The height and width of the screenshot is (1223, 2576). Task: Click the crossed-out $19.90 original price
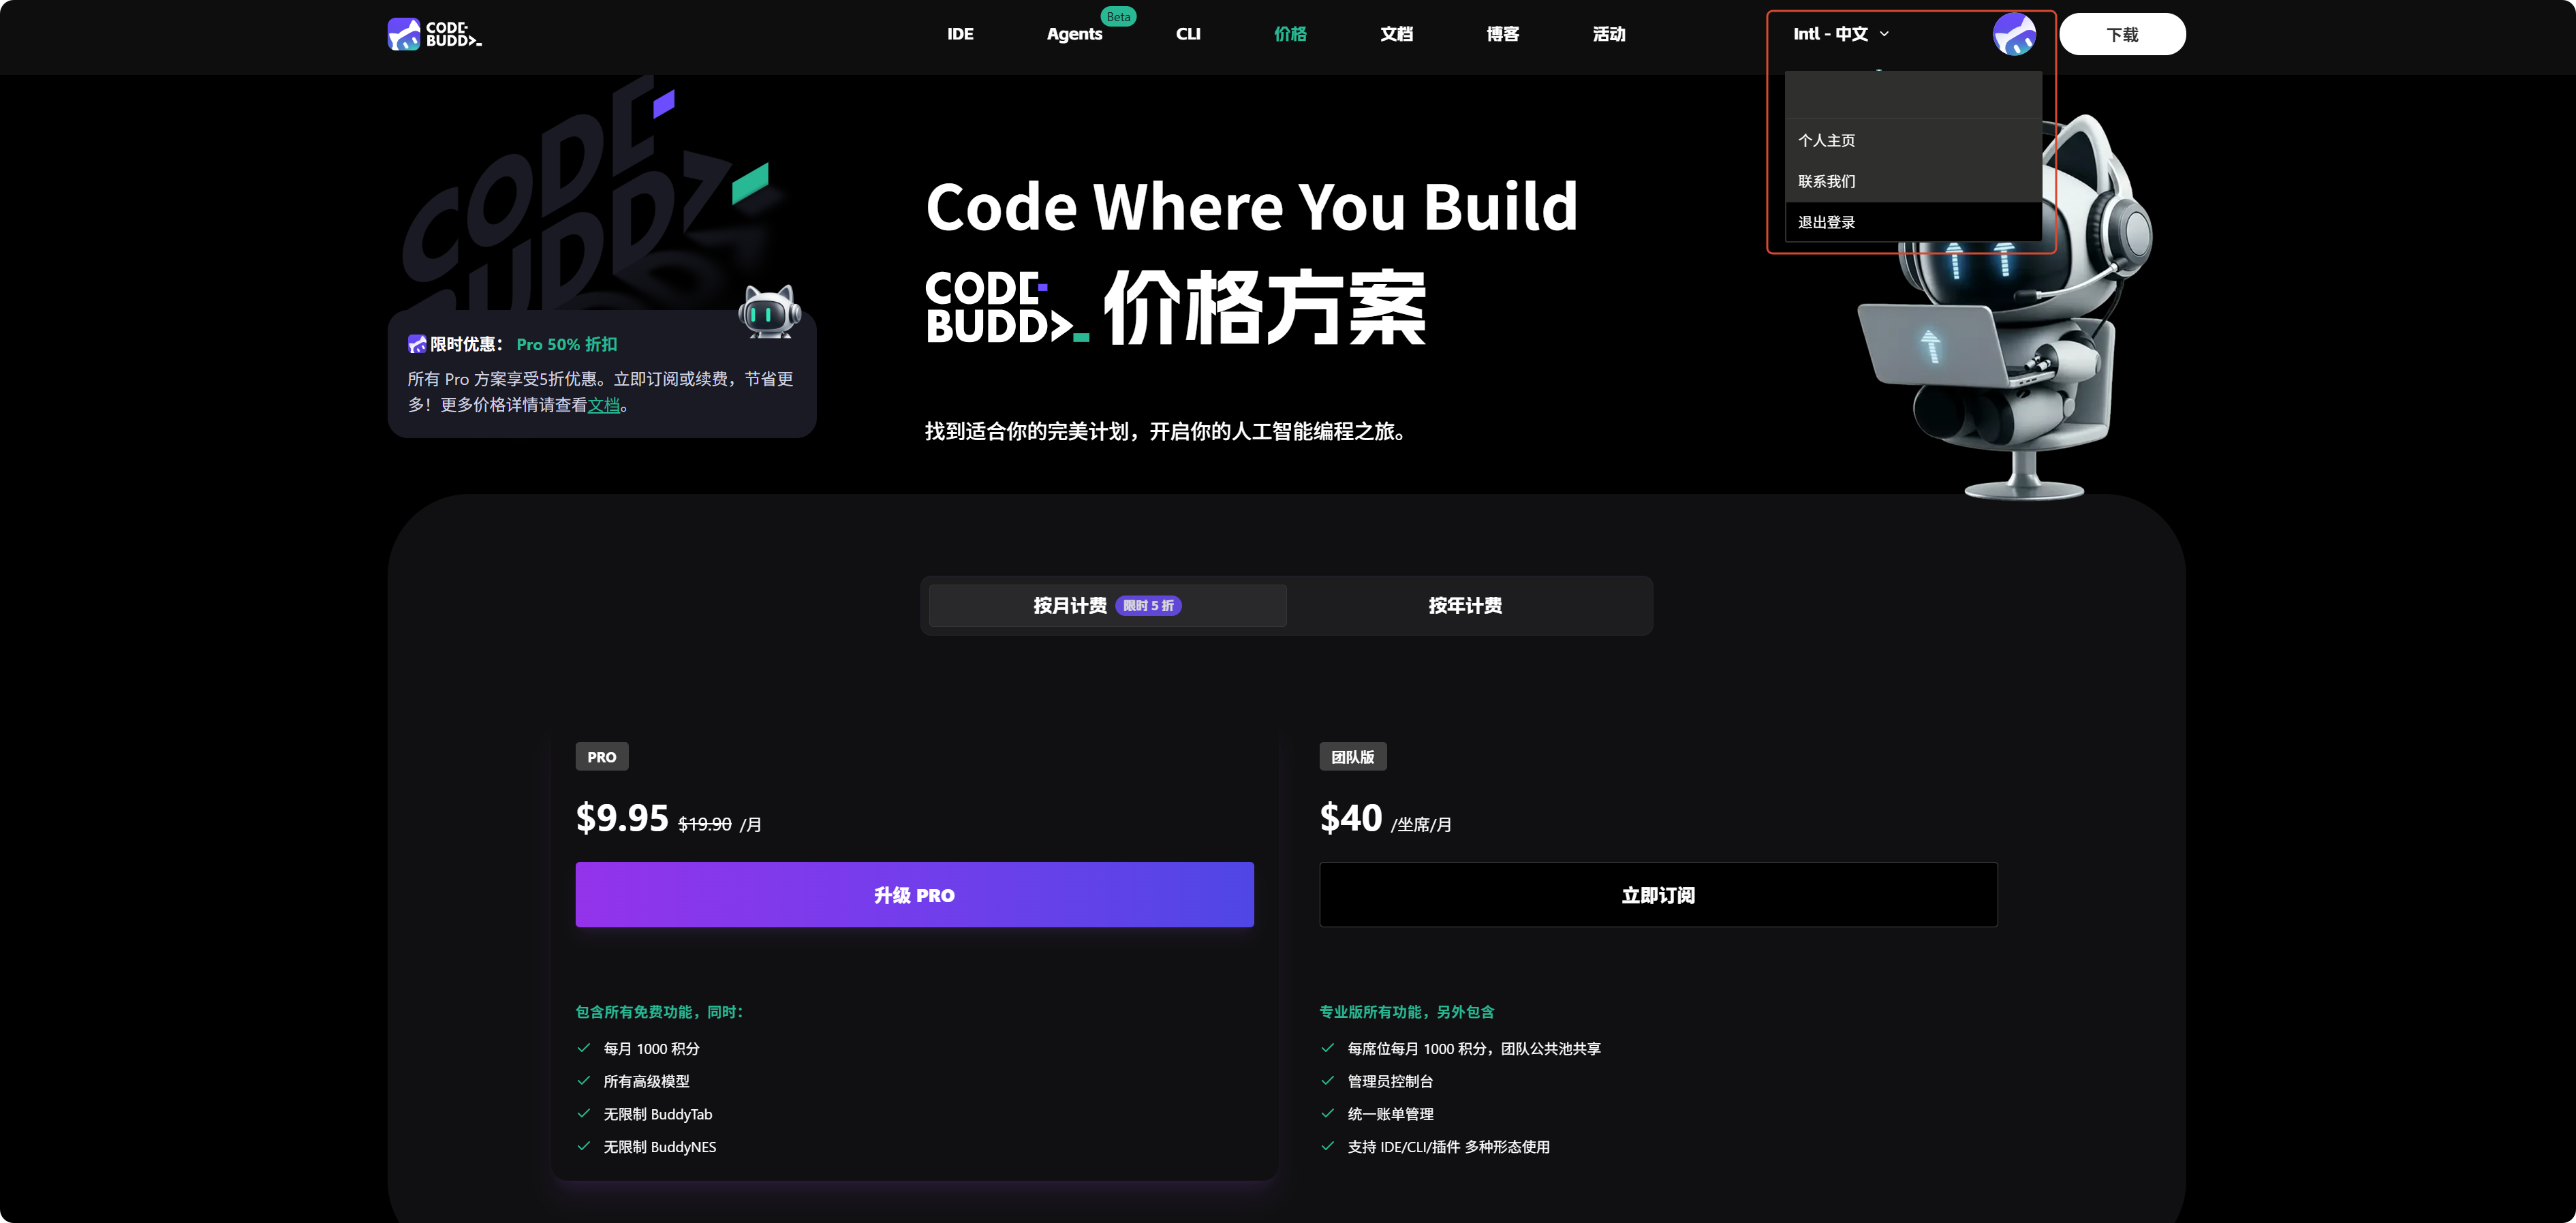(x=705, y=824)
